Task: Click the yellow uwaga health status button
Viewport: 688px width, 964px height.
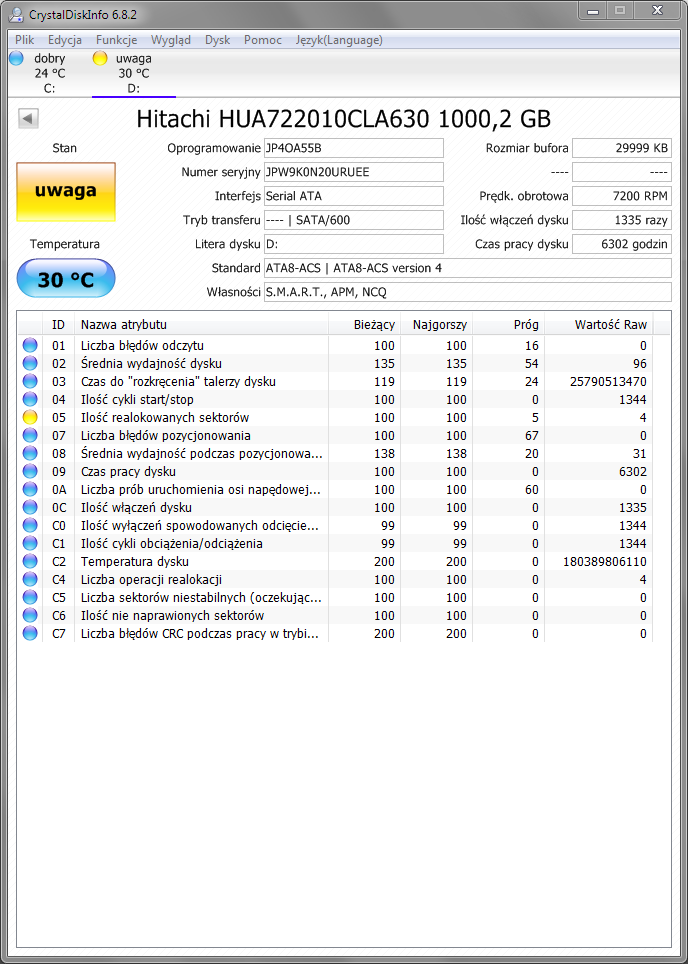Action: 66,191
